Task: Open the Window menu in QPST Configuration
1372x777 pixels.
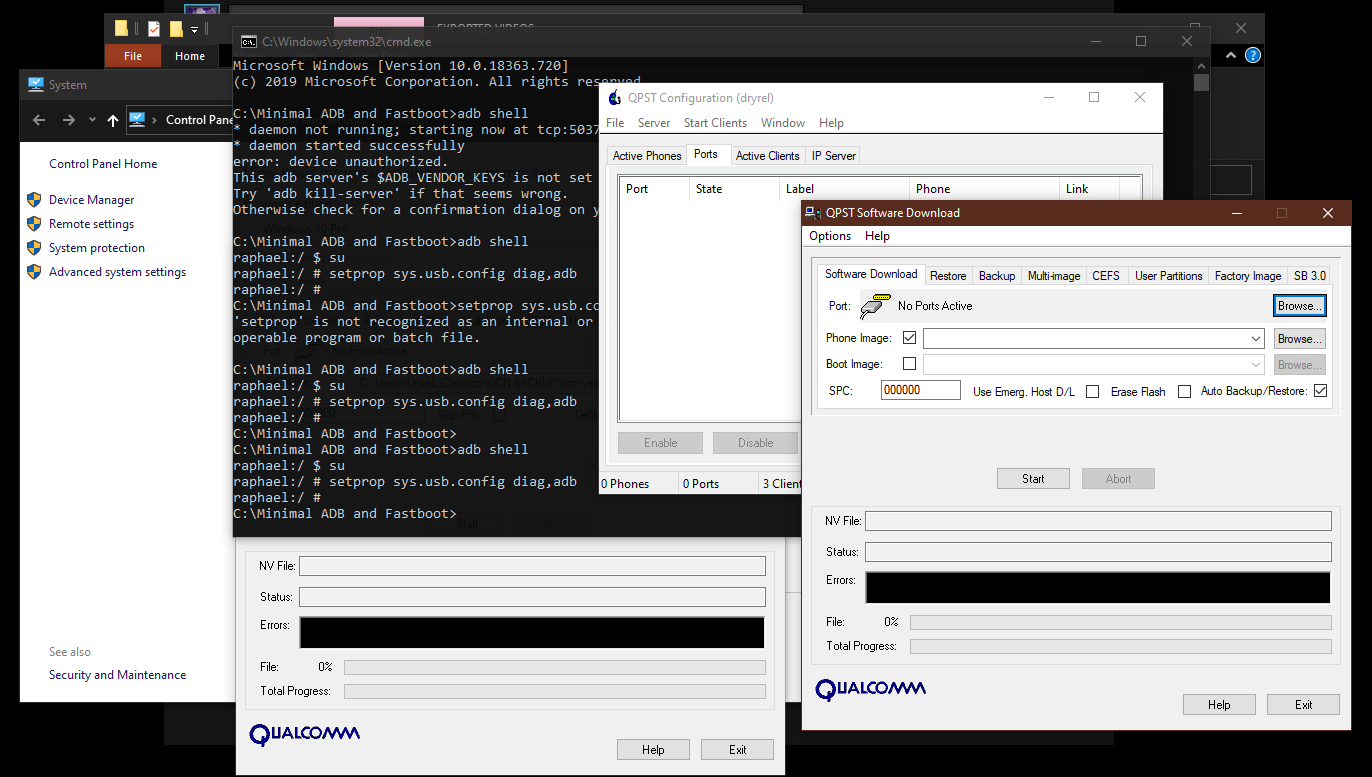Action: click(783, 123)
